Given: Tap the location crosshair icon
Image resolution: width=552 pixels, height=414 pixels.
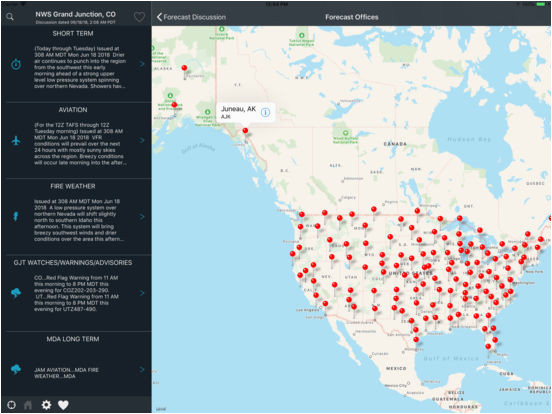Looking at the screenshot, I should click(x=11, y=405).
